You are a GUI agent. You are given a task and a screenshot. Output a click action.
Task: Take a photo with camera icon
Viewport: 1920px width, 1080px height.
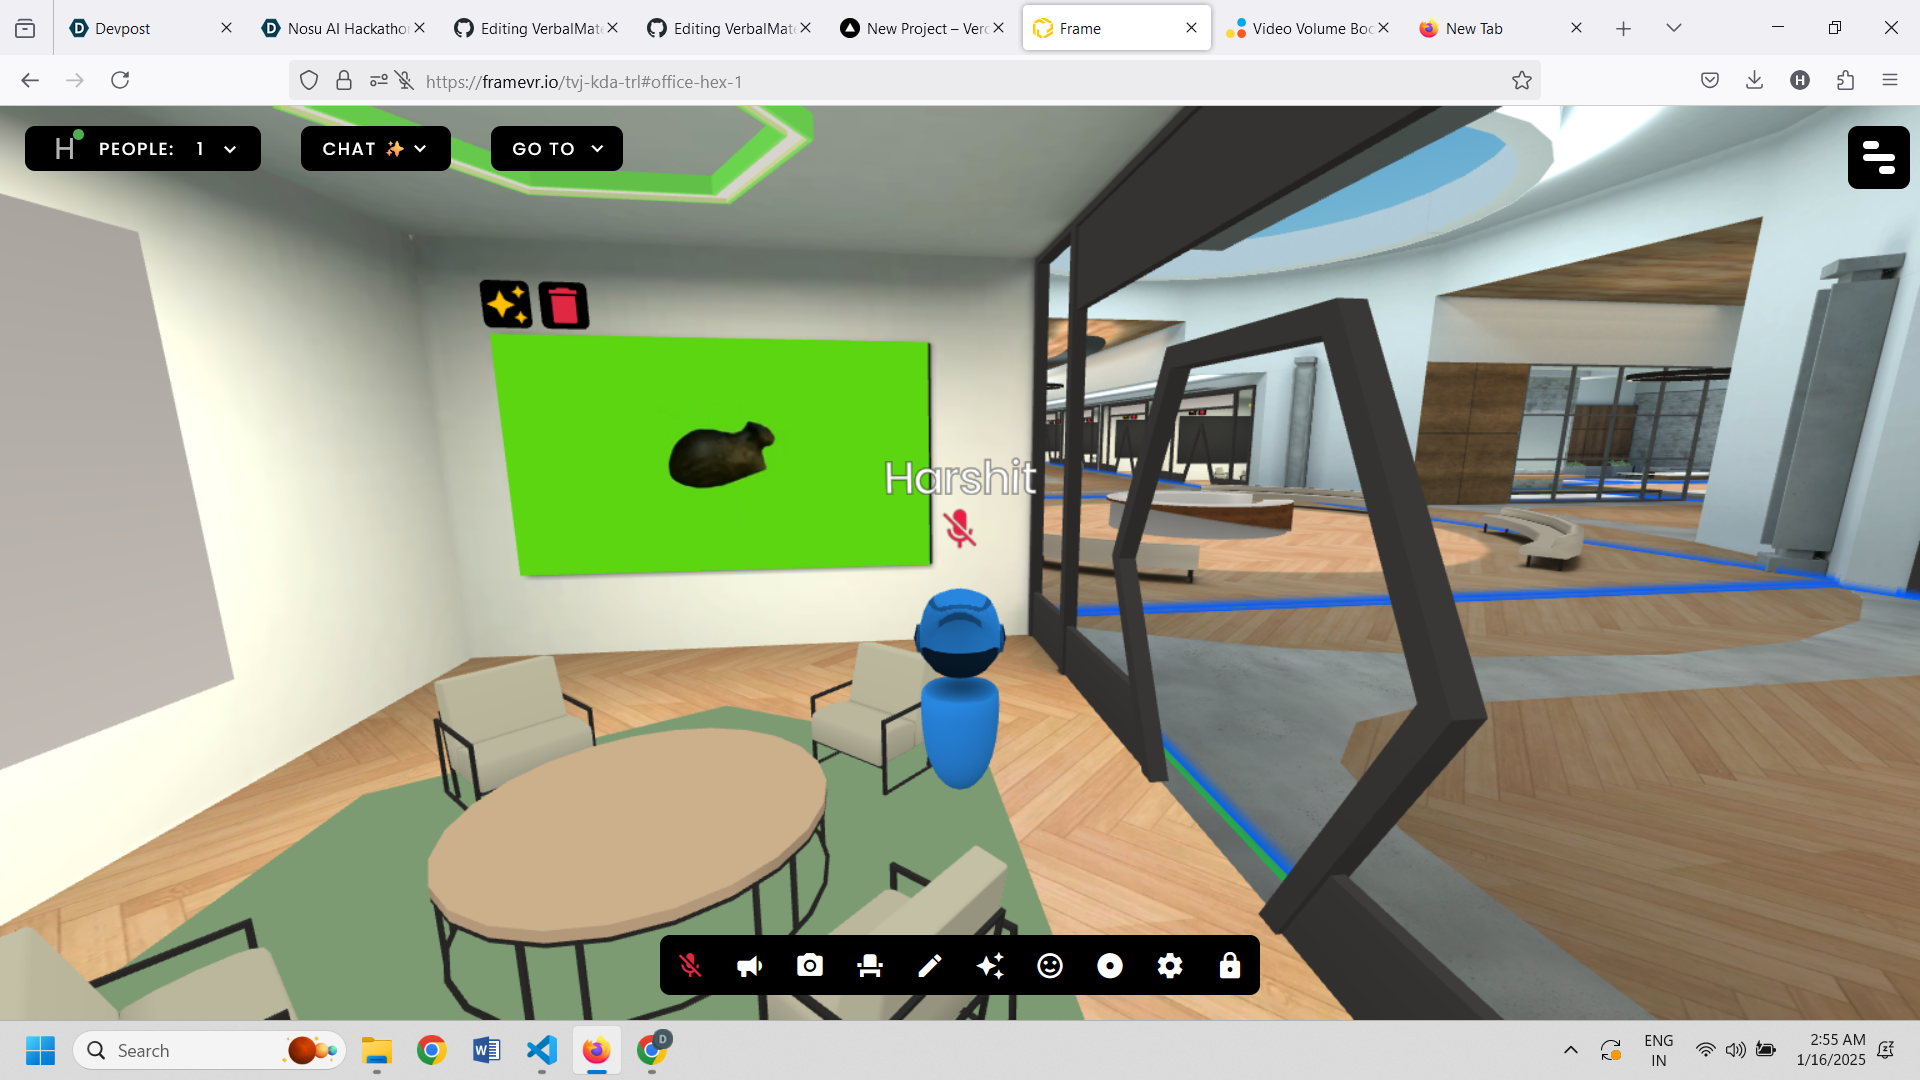(x=810, y=965)
